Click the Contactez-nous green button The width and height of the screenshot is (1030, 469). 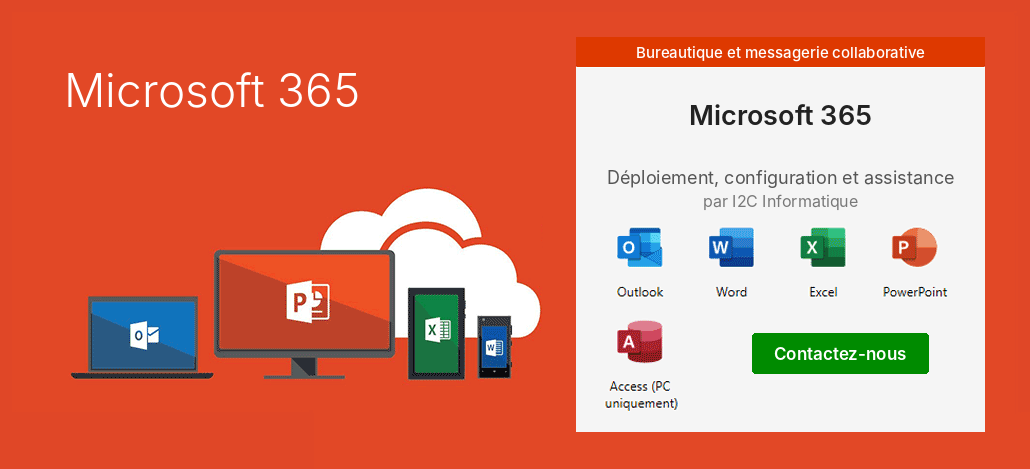[x=840, y=354]
